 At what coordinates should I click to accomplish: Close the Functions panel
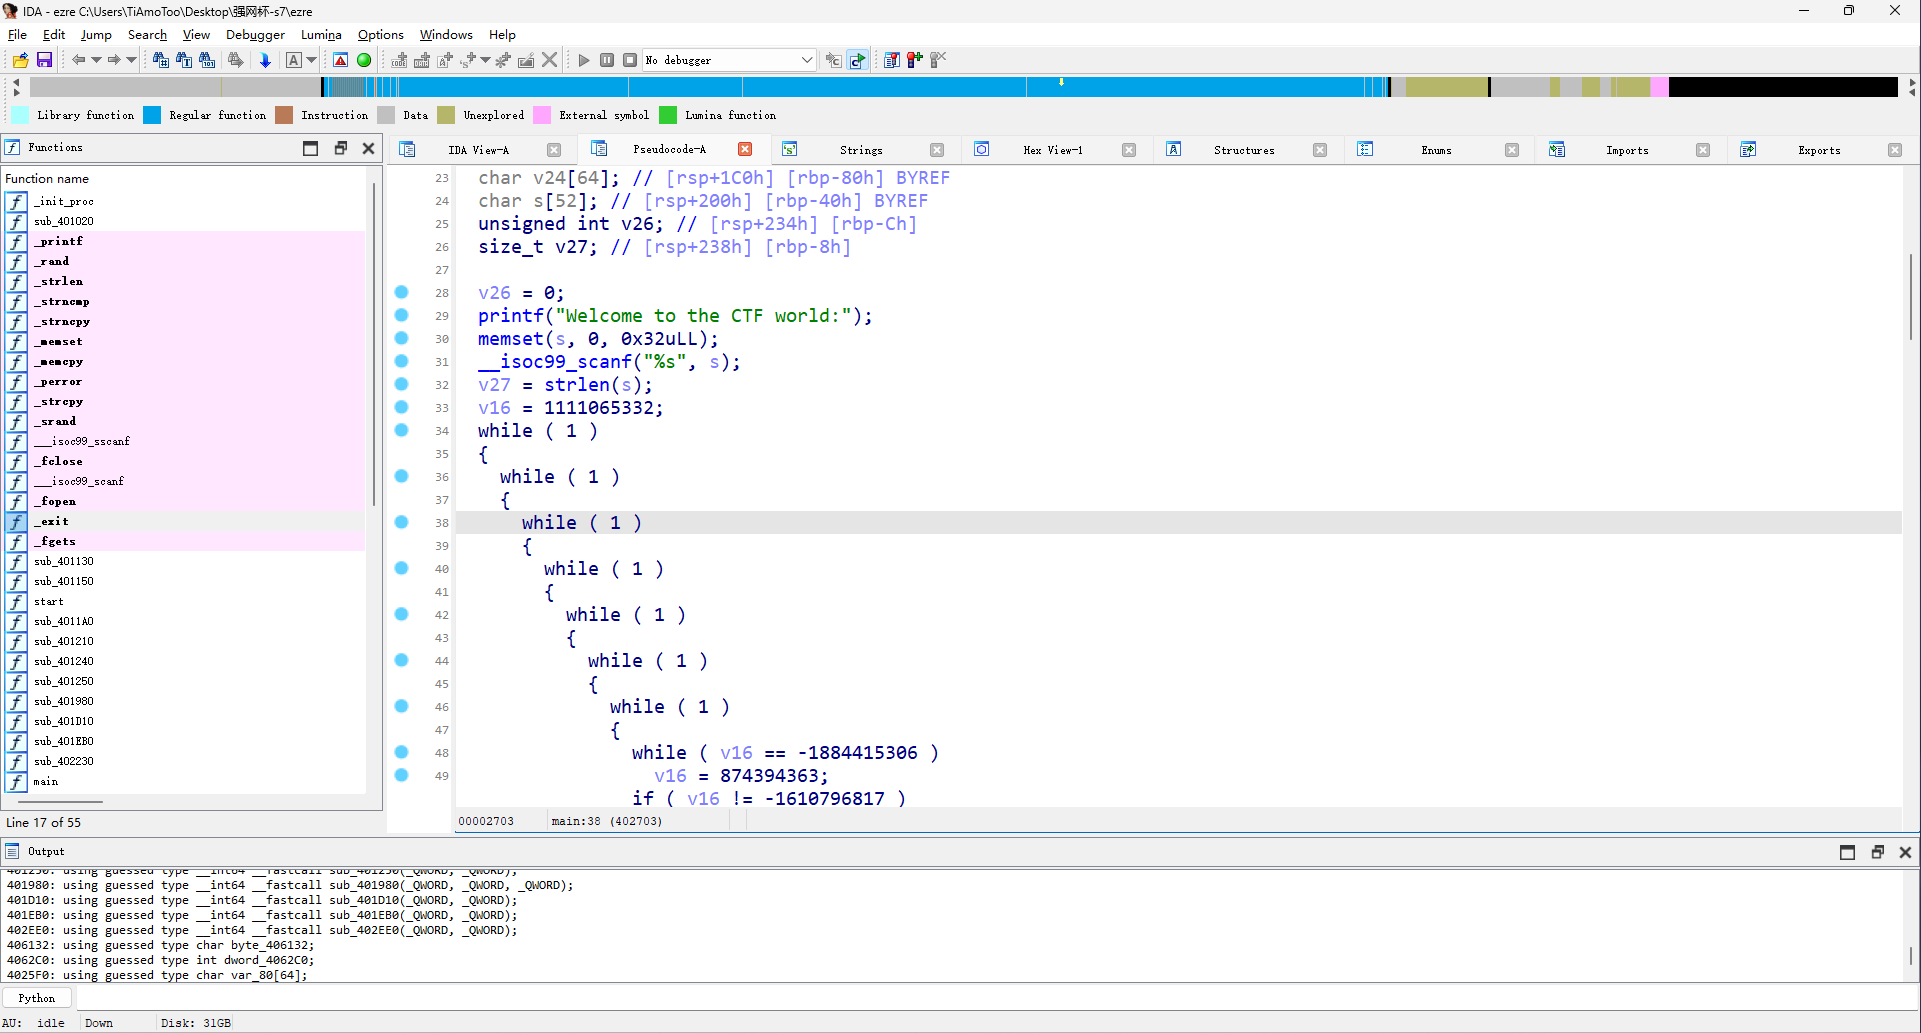(368, 148)
